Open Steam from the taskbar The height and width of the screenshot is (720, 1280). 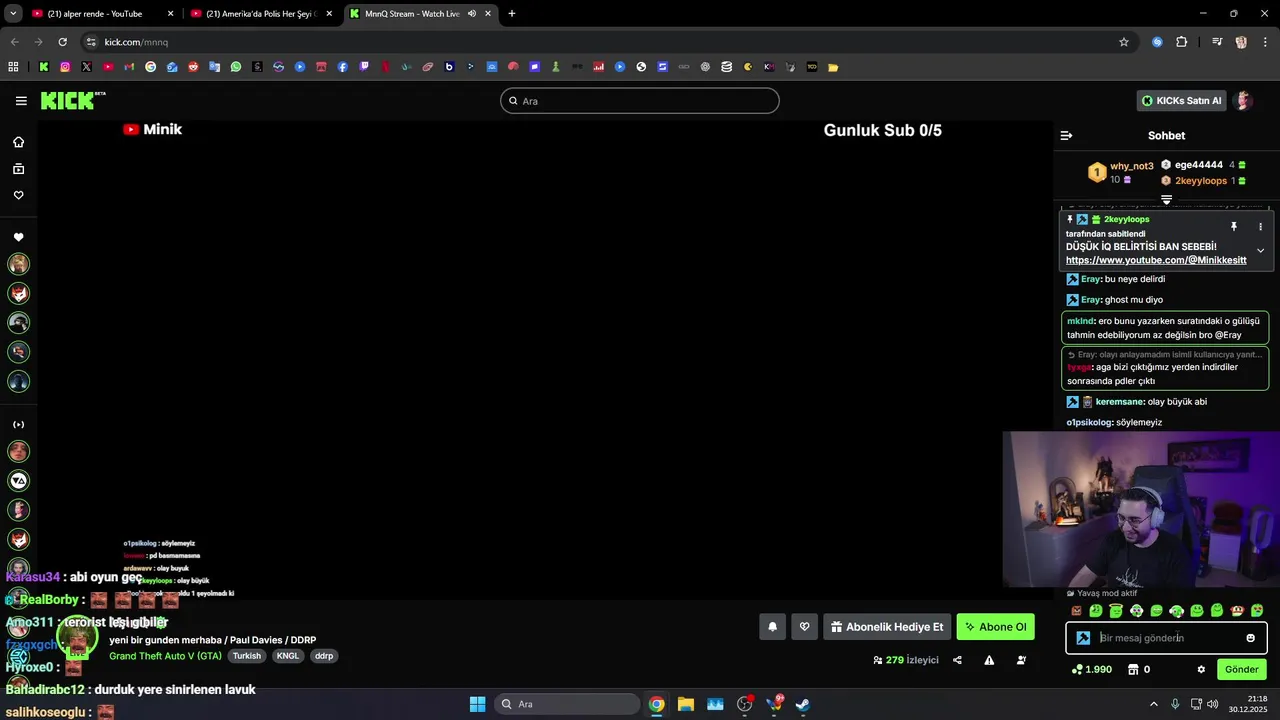pos(803,704)
